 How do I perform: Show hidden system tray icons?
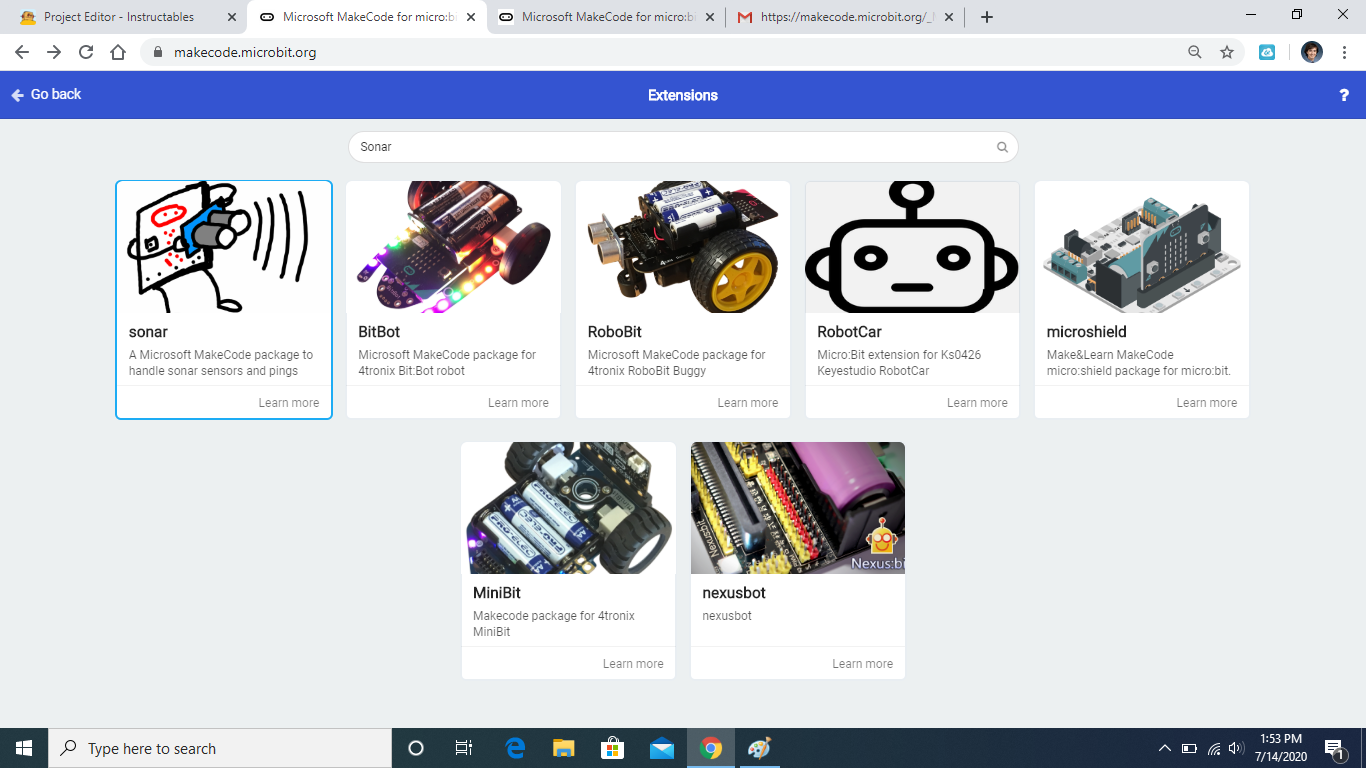point(1164,748)
